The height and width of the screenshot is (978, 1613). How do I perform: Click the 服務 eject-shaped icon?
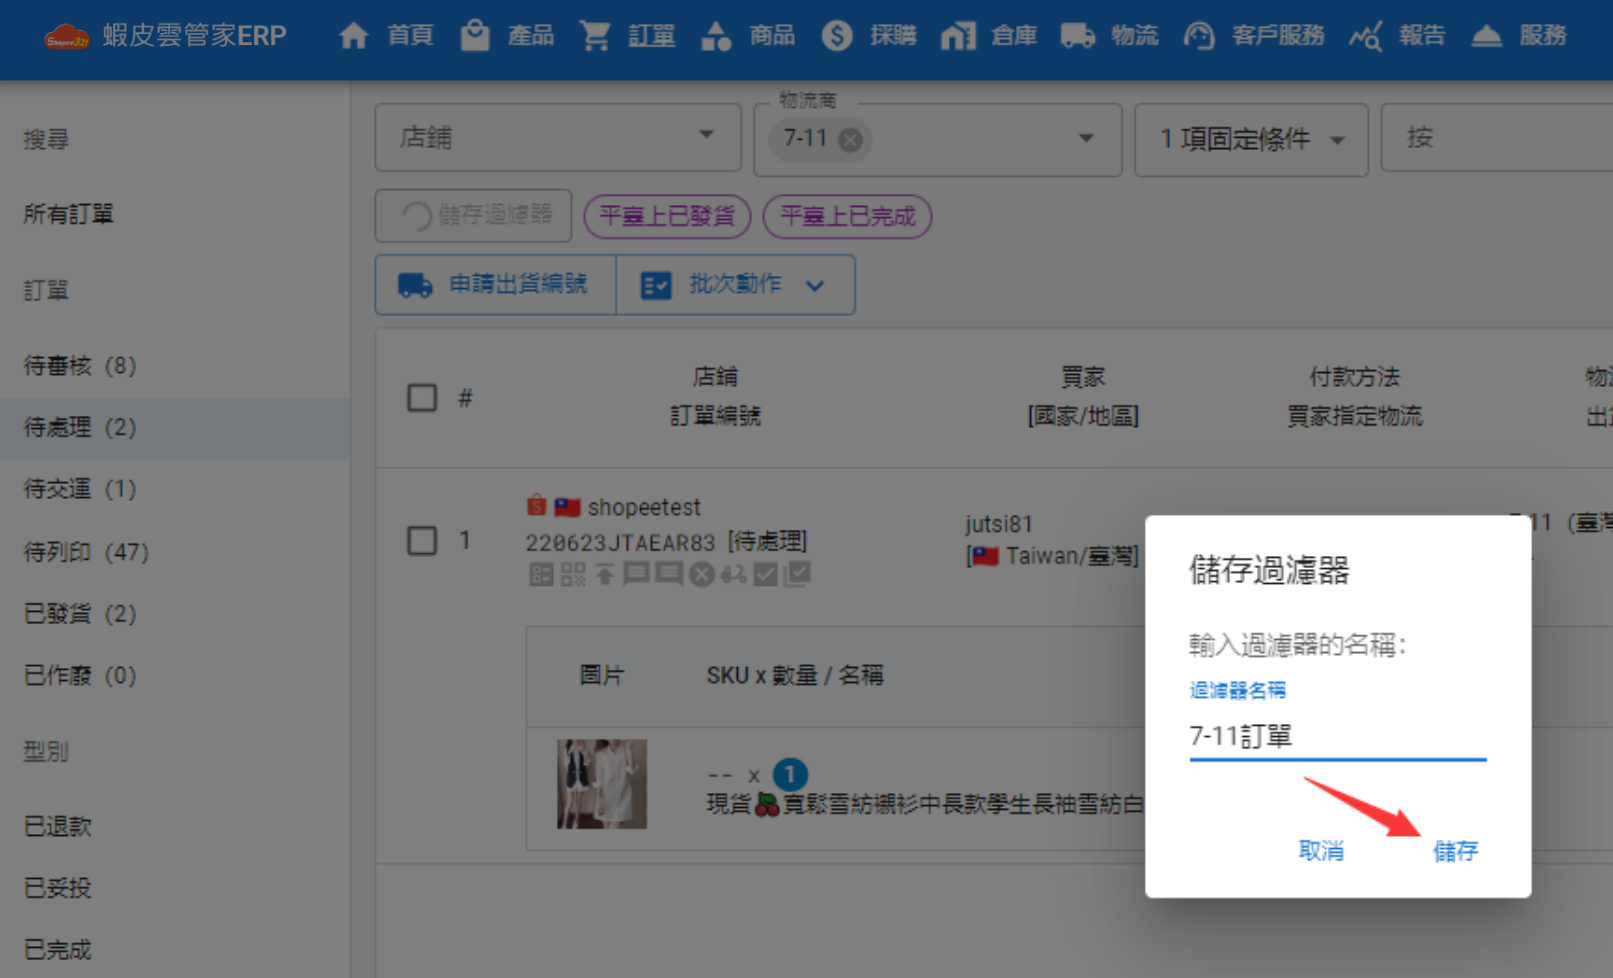click(x=1487, y=36)
